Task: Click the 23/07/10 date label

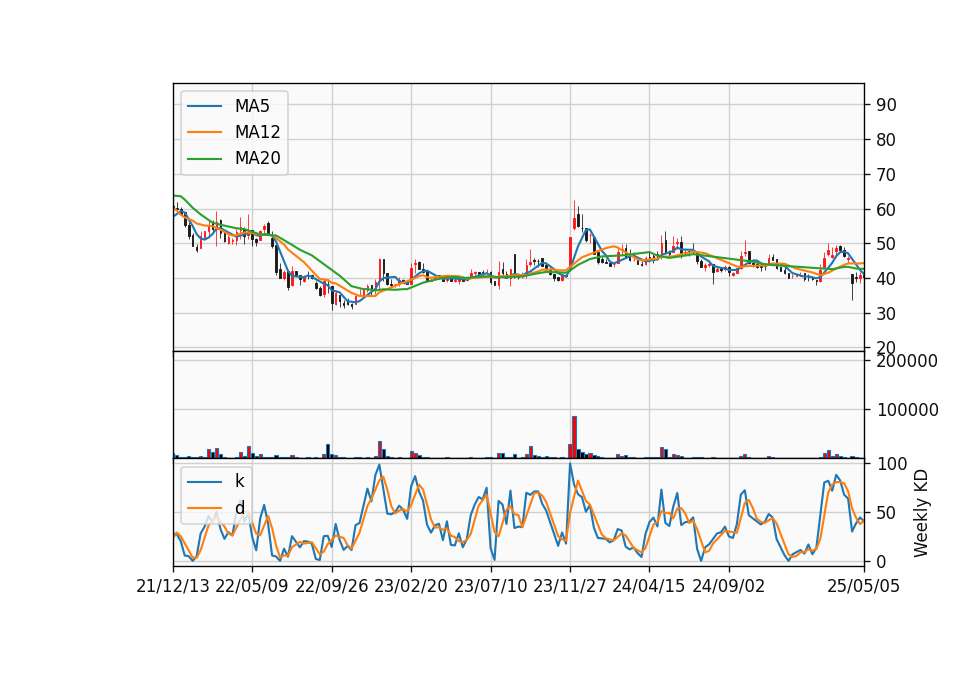Action: (490, 587)
